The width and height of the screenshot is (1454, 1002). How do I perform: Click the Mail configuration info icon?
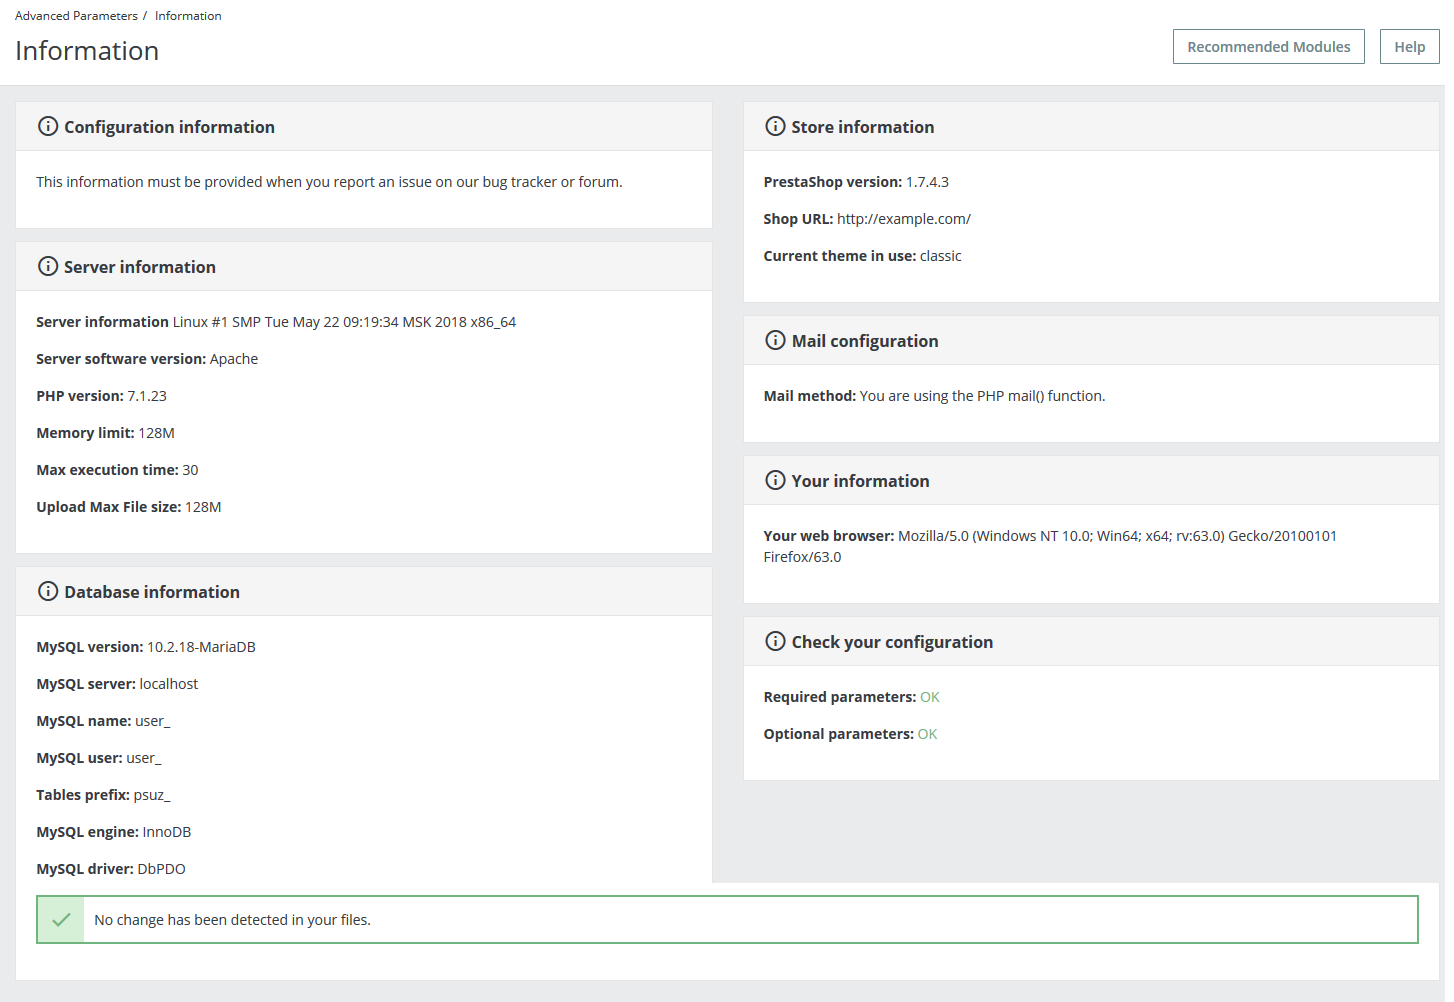[x=775, y=340]
